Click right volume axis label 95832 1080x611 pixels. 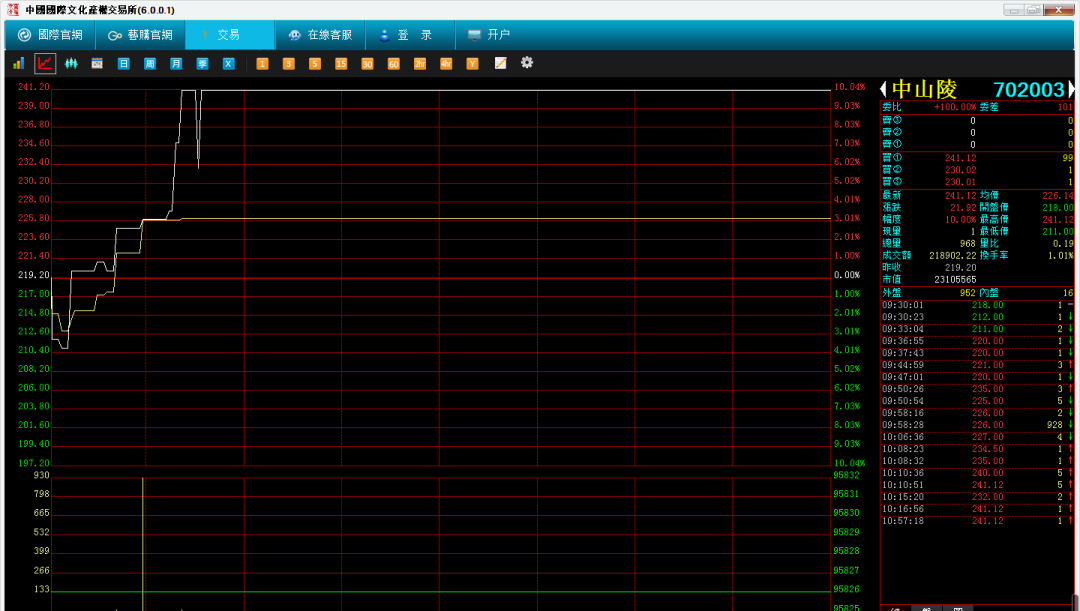(x=847, y=475)
